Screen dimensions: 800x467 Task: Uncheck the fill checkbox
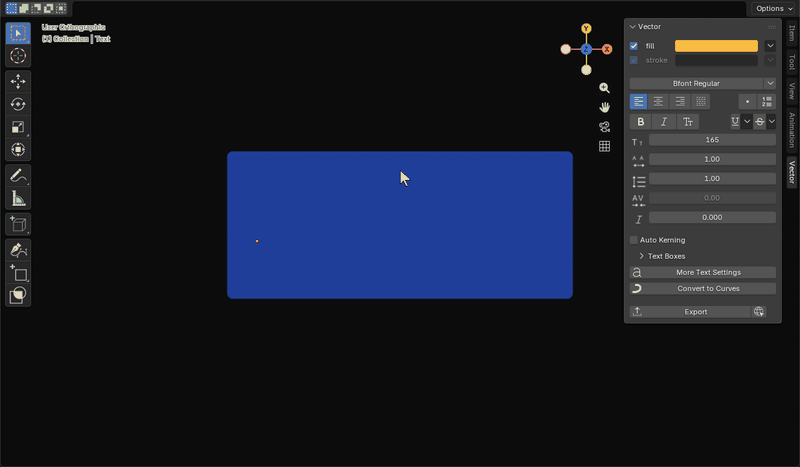pos(634,46)
